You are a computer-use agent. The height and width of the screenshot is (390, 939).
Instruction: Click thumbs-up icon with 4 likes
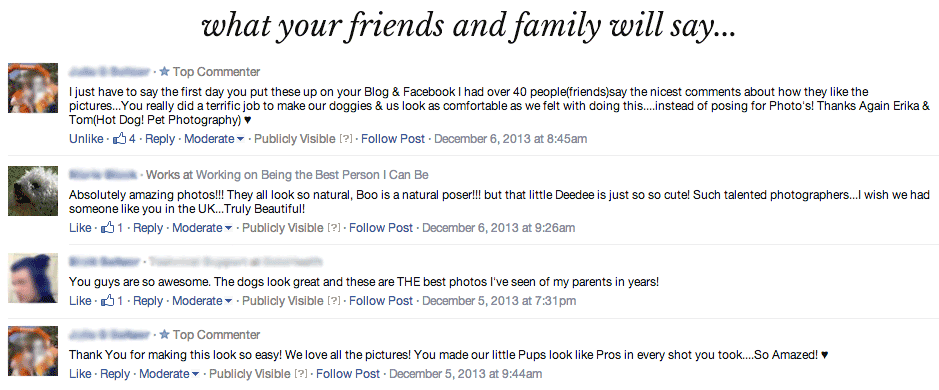click(120, 139)
